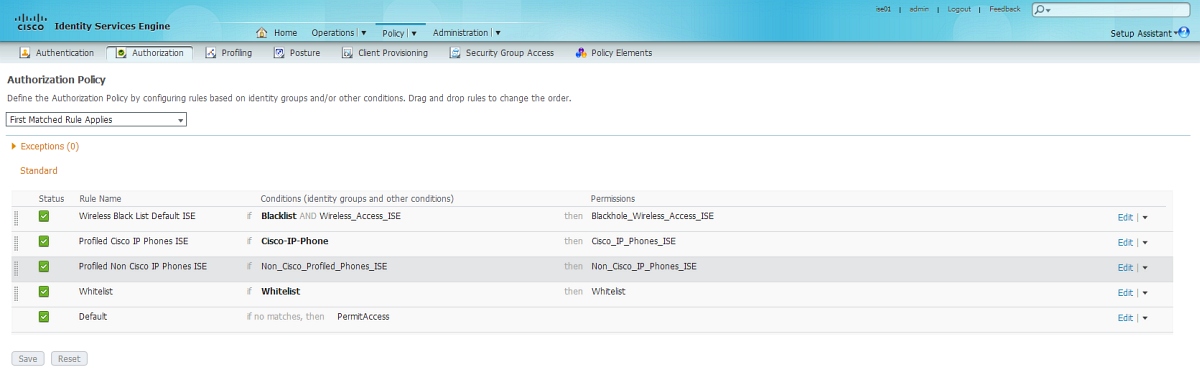
Task: Toggle status of Whitelist rule
Action: (44, 291)
